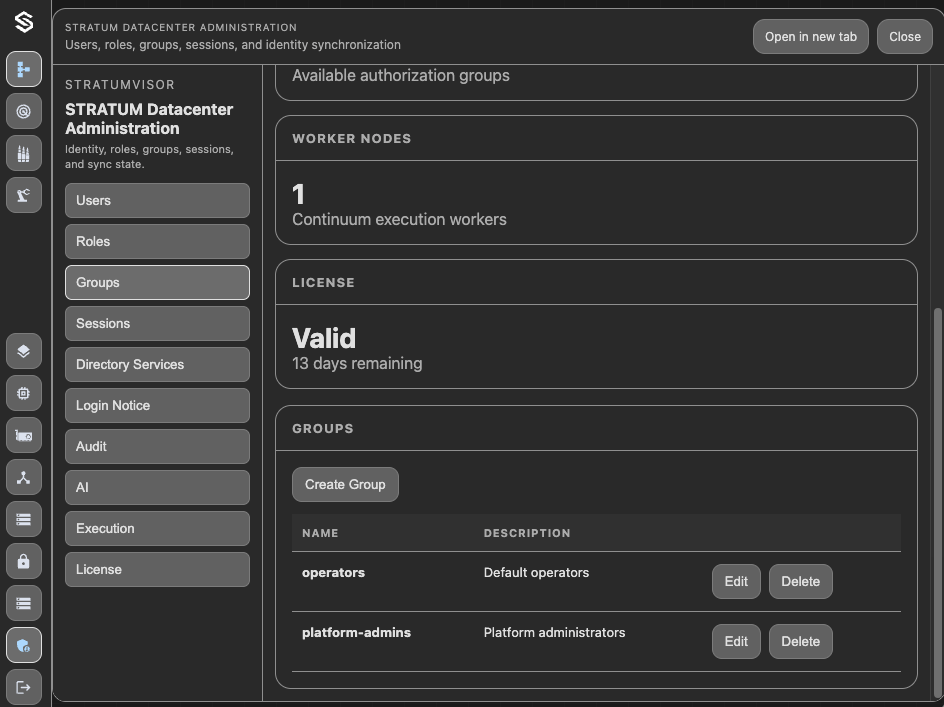The width and height of the screenshot is (944, 707).
Task: Open the shield administration icon
Action: (24, 646)
